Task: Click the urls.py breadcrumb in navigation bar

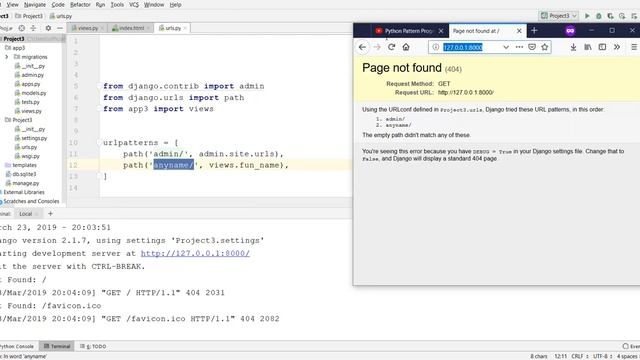Action: (x=60, y=16)
